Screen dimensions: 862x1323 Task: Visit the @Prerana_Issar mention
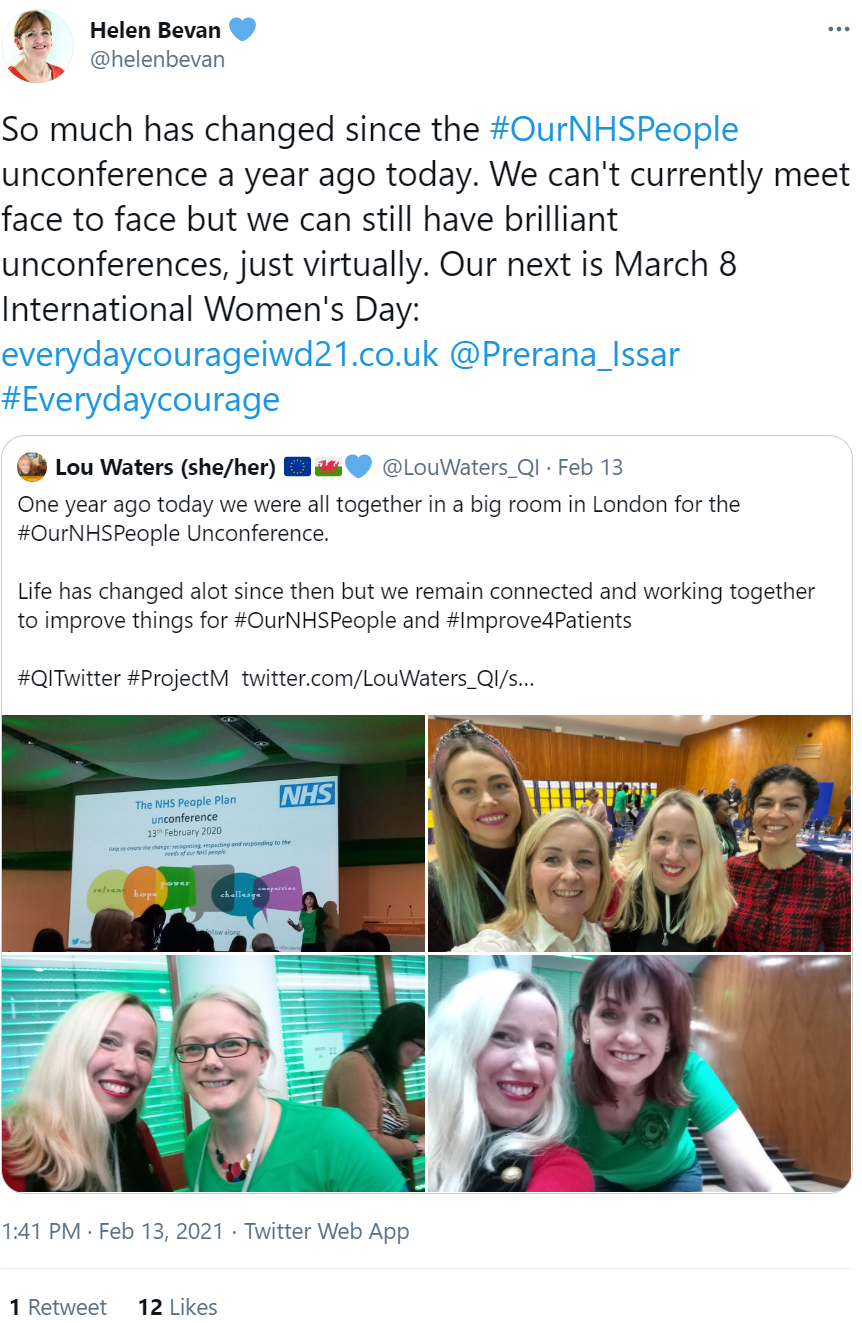tap(565, 355)
